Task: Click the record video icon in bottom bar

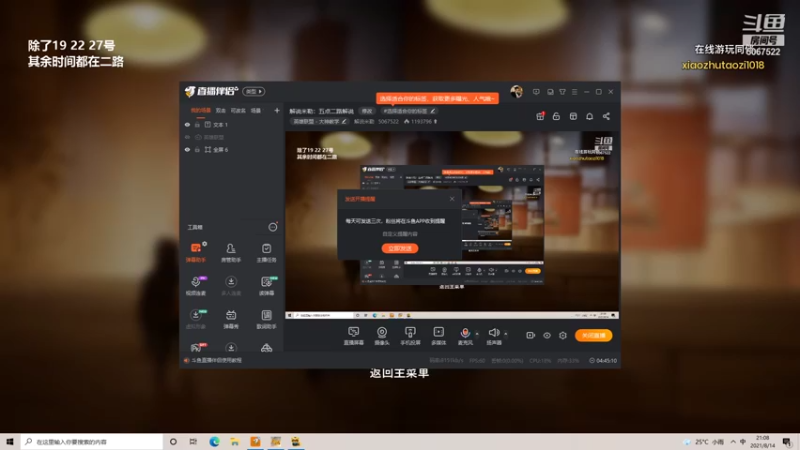Action: click(531, 335)
